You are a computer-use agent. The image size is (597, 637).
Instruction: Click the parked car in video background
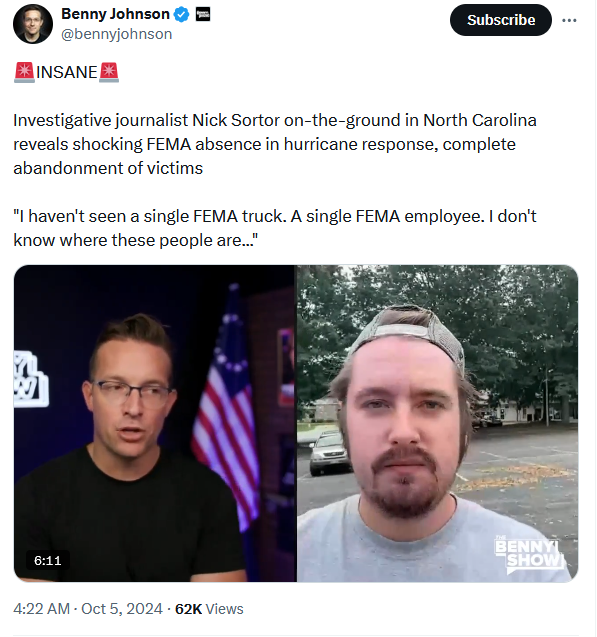click(x=329, y=453)
